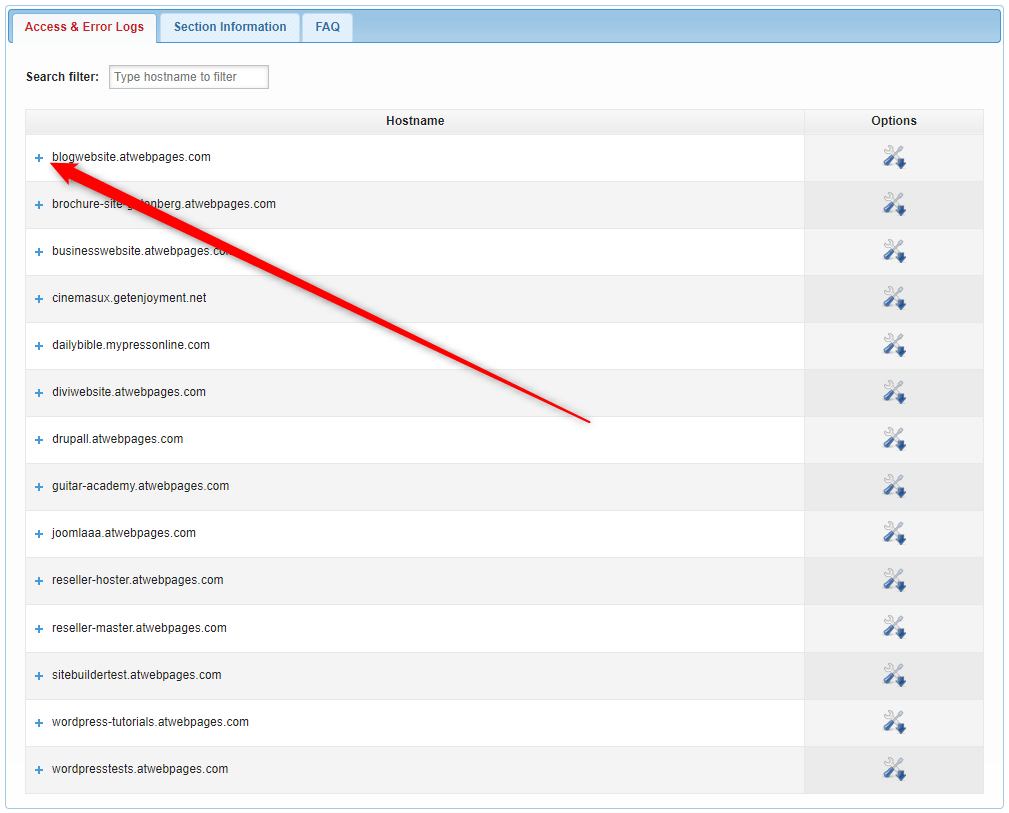Open log options for guitar-academy.atwebpages.com
The width and height of the screenshot is (1009, 813).
pos(893,485)
